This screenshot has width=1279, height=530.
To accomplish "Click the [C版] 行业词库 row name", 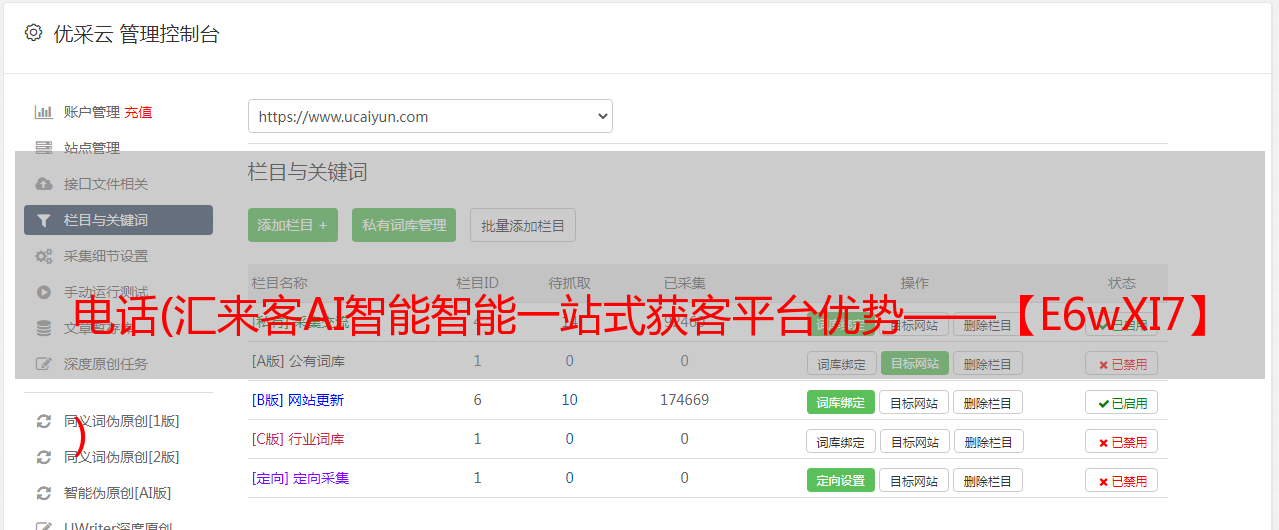I will point(298,439).
